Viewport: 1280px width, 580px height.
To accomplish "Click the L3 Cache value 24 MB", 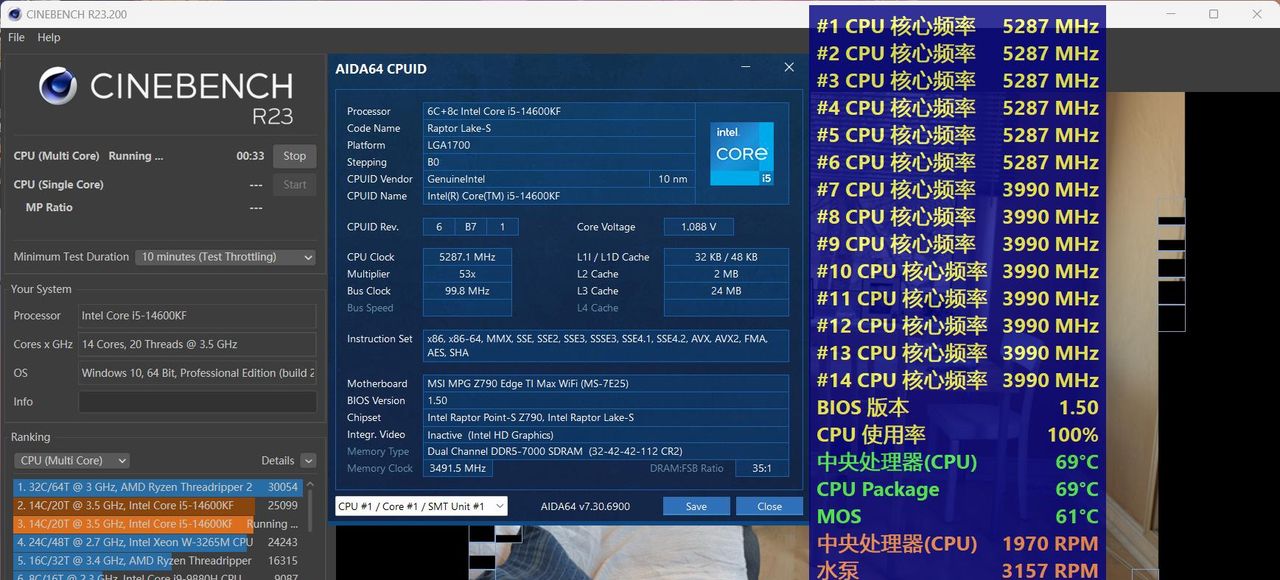I will (x=726, y=291).
